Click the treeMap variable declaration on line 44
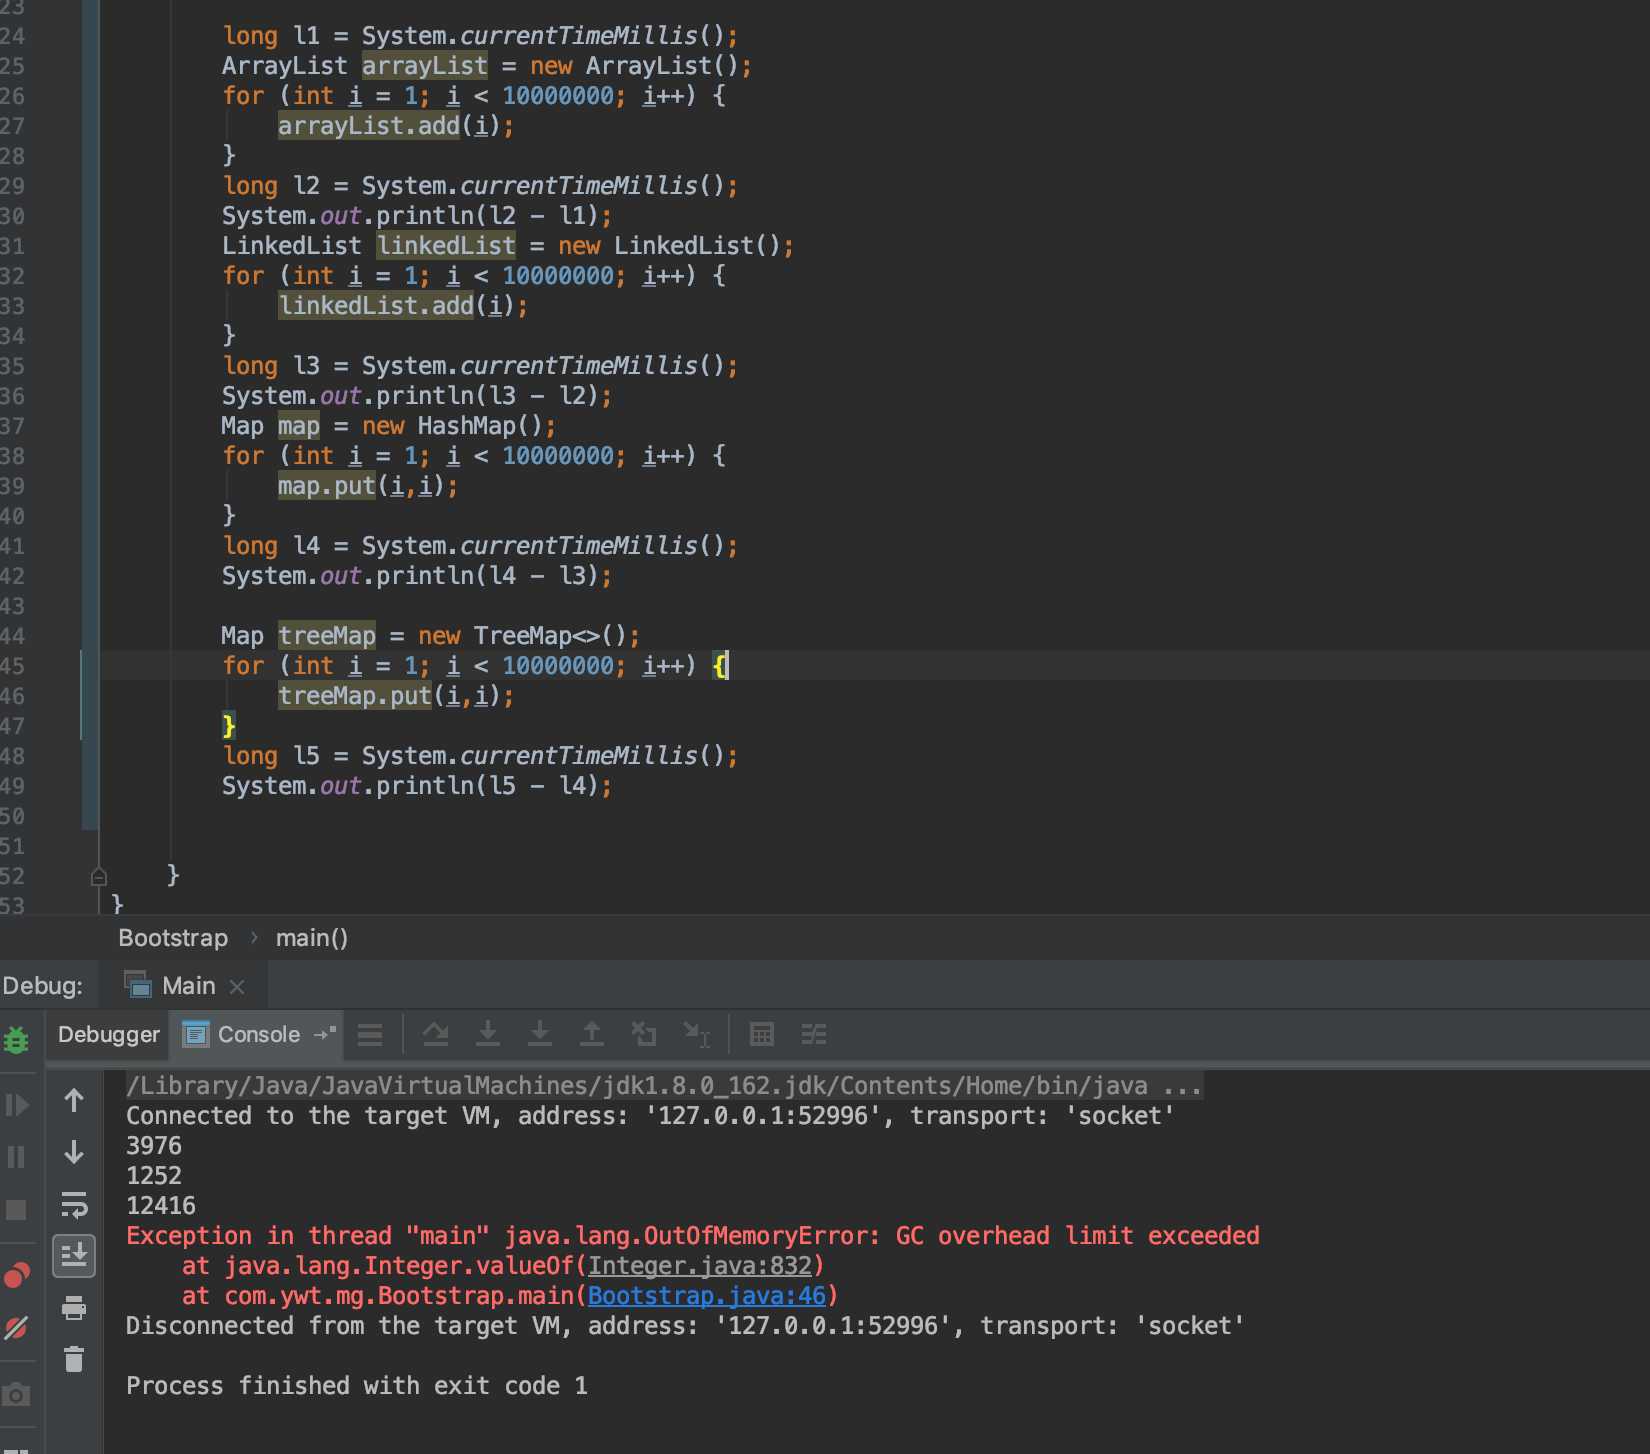 (327, 636)
